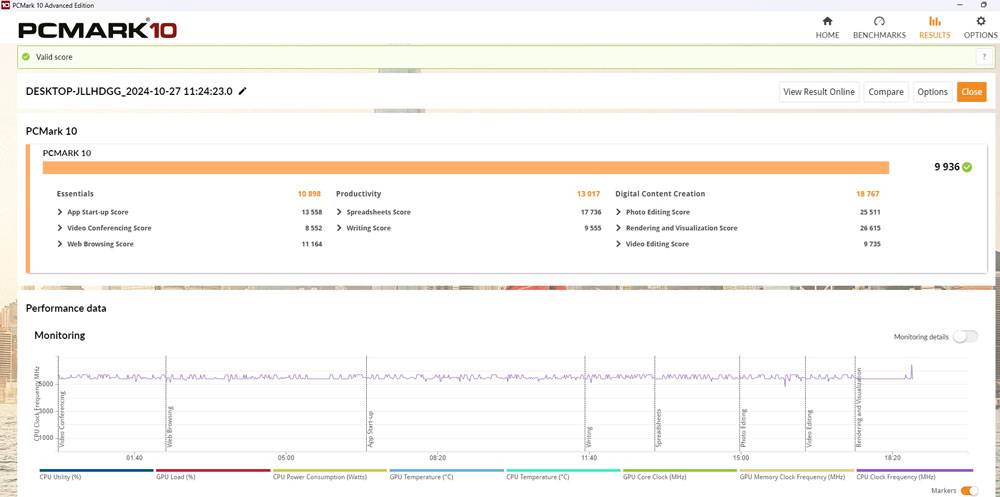This screenshot has width=1000, height=497.
Task: Click the Video Editing timeline marker
Action: point(810,429)
